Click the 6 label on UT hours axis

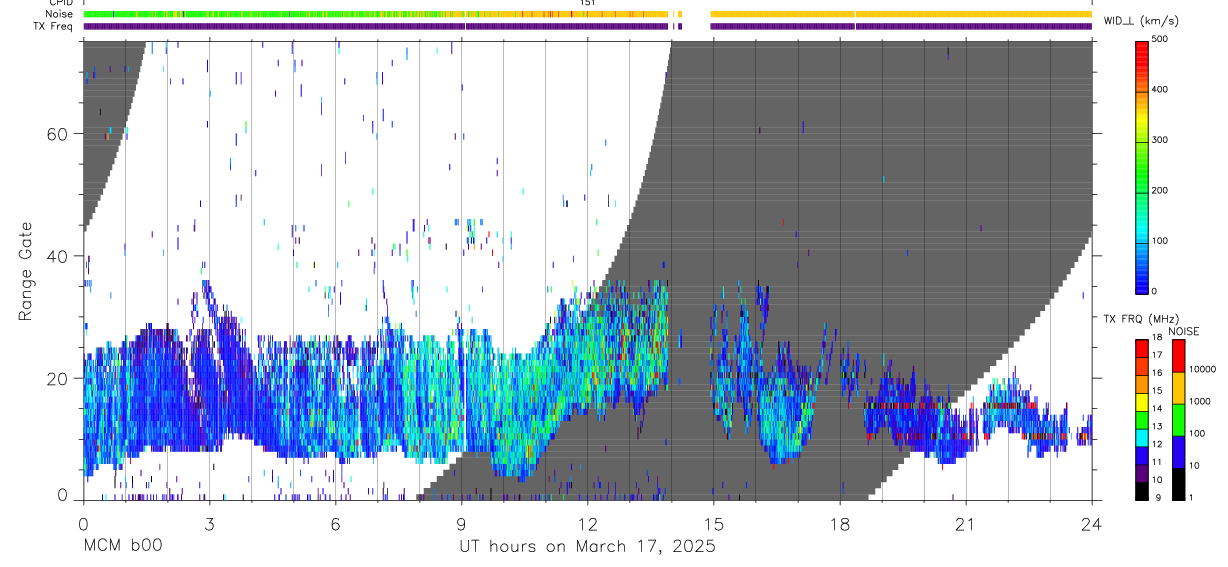coord(335,522)
